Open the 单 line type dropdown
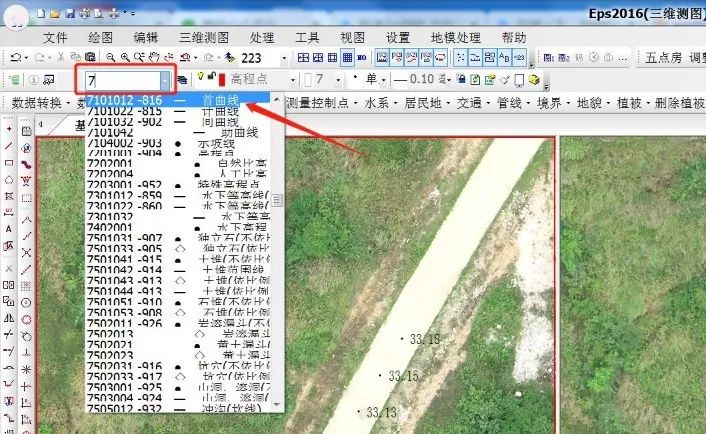Image resolution: width=706 pixels, height=434 pixels. point(383,80)
